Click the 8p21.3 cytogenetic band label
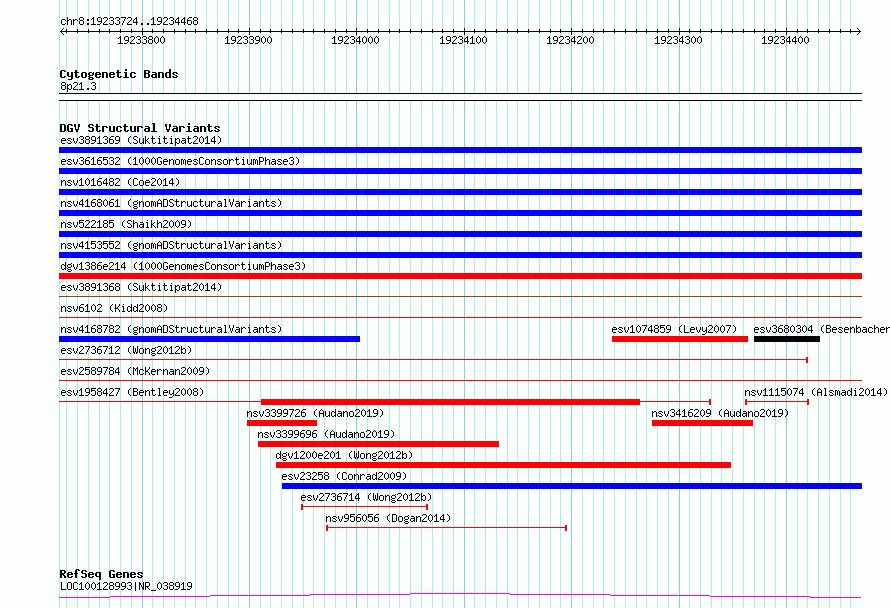Screen dimensions: 890x608 pos(78,87)
